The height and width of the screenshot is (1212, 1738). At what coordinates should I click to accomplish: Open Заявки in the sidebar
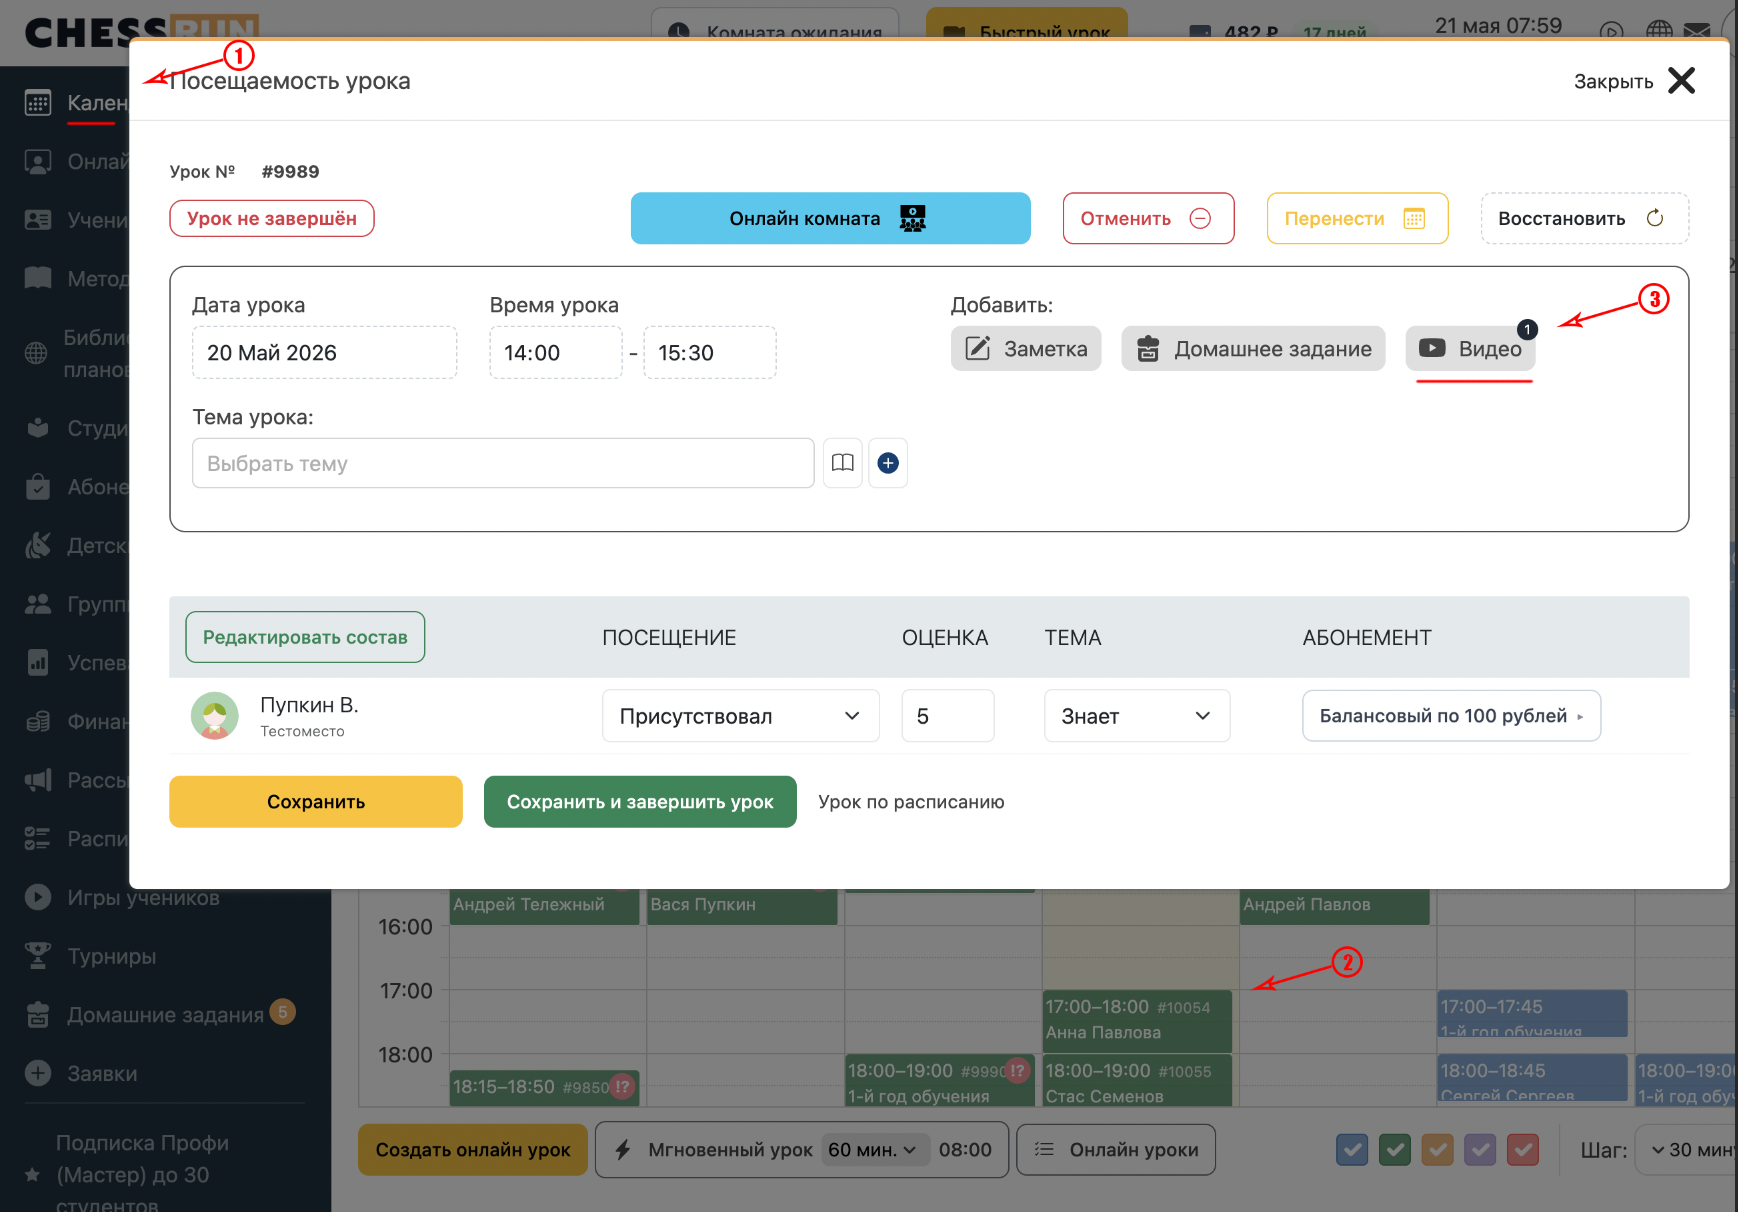(x=102, y=1074)
